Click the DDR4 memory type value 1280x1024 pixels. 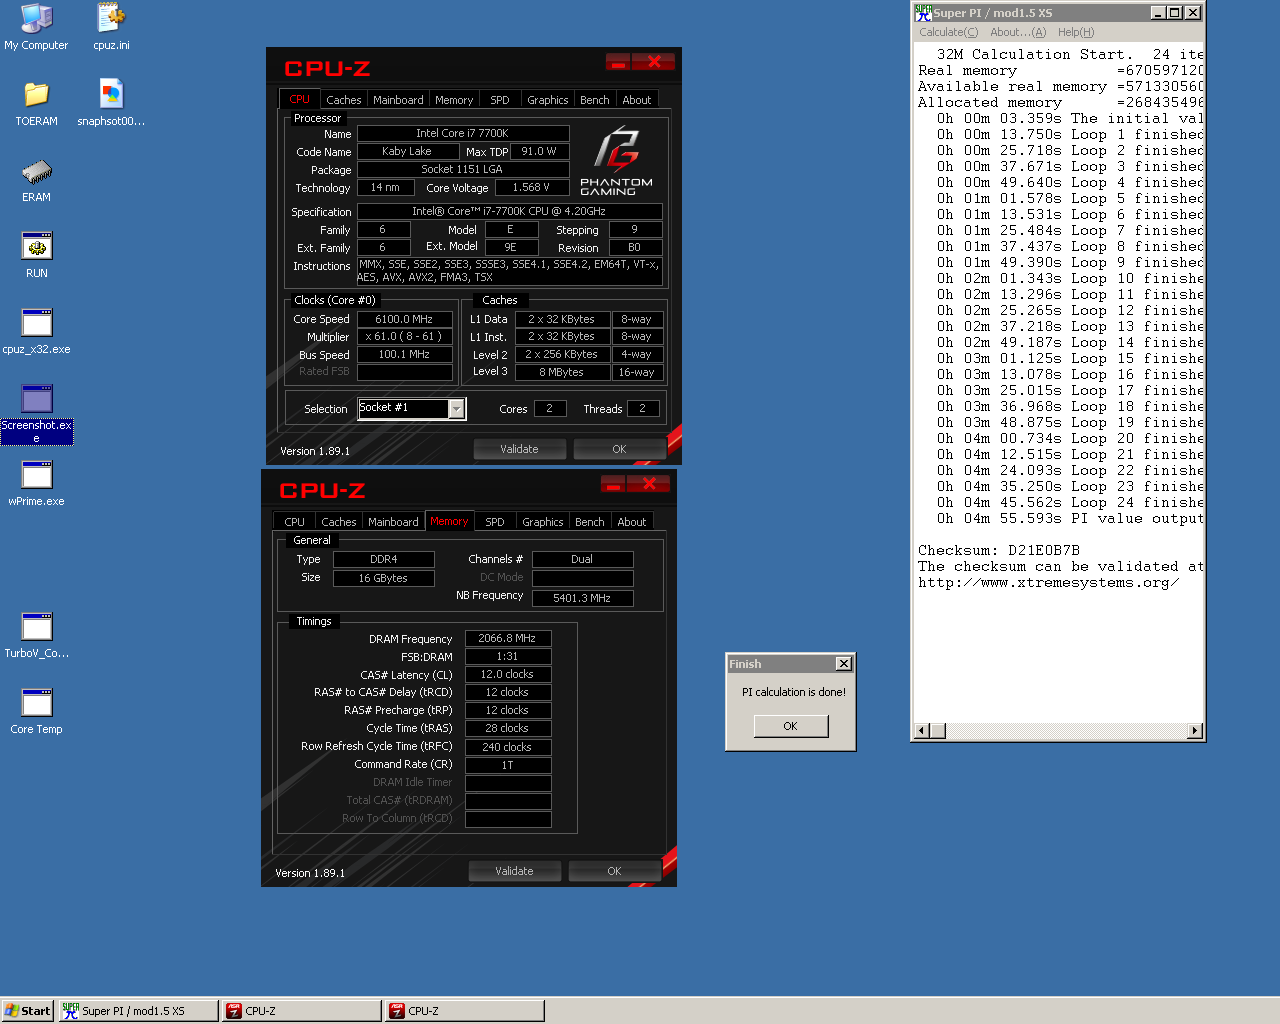point(383,559)
